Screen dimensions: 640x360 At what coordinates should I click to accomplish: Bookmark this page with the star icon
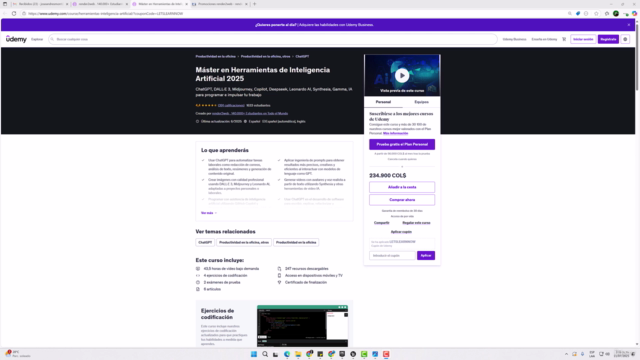(596, 13)
